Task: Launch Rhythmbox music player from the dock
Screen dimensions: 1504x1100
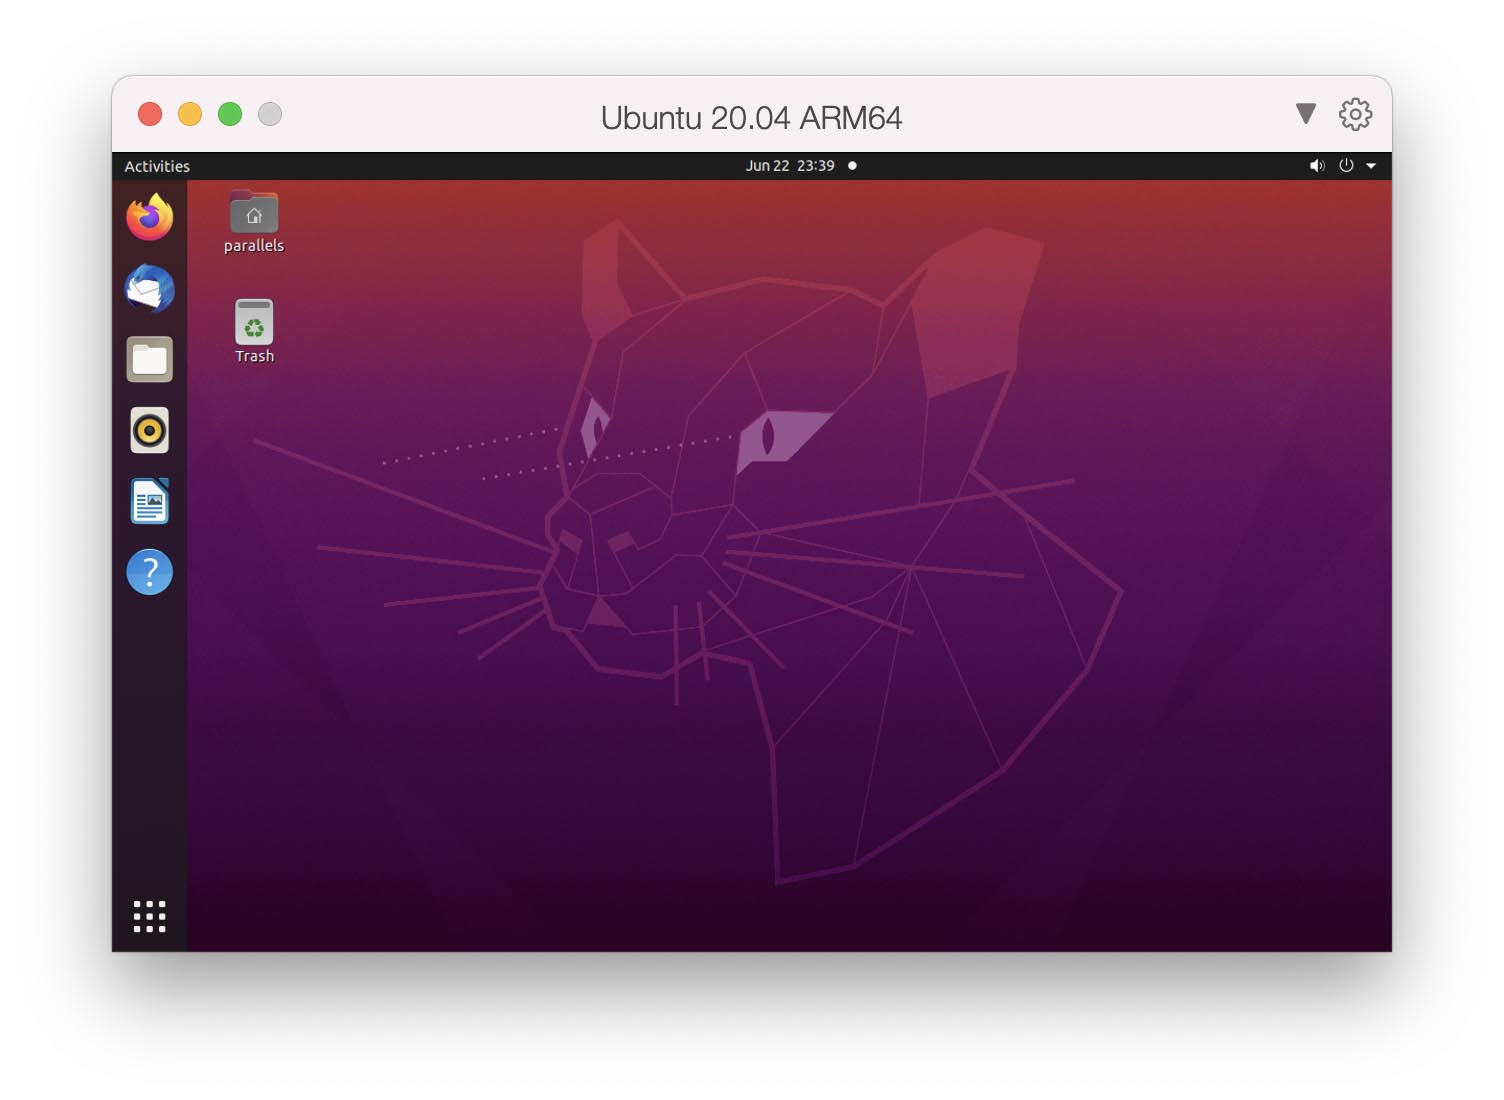Action: pyautogui.click(x=150, y=430)
